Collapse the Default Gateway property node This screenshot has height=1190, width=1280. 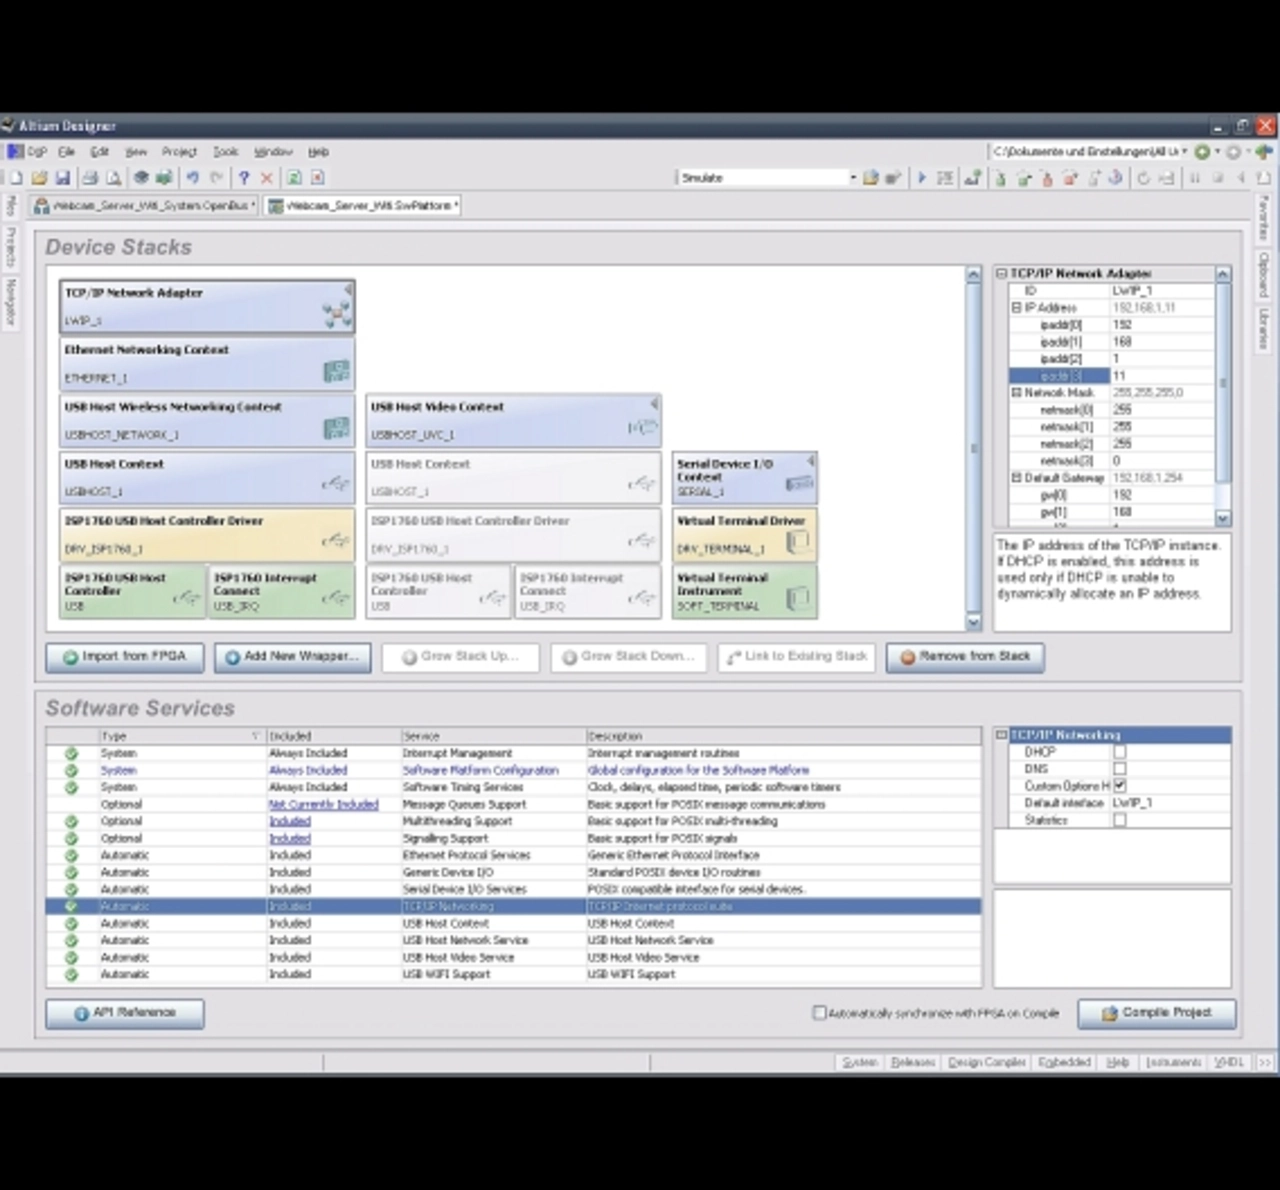1016,478
